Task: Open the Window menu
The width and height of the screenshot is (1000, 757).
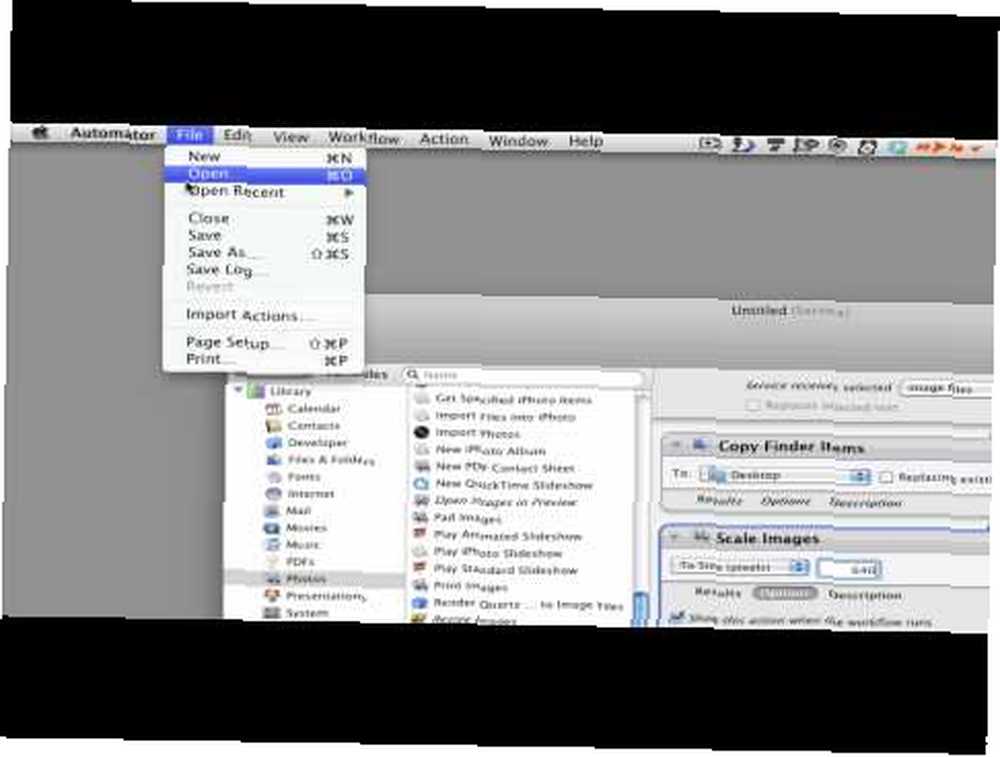Action: [x=518, y=140]
